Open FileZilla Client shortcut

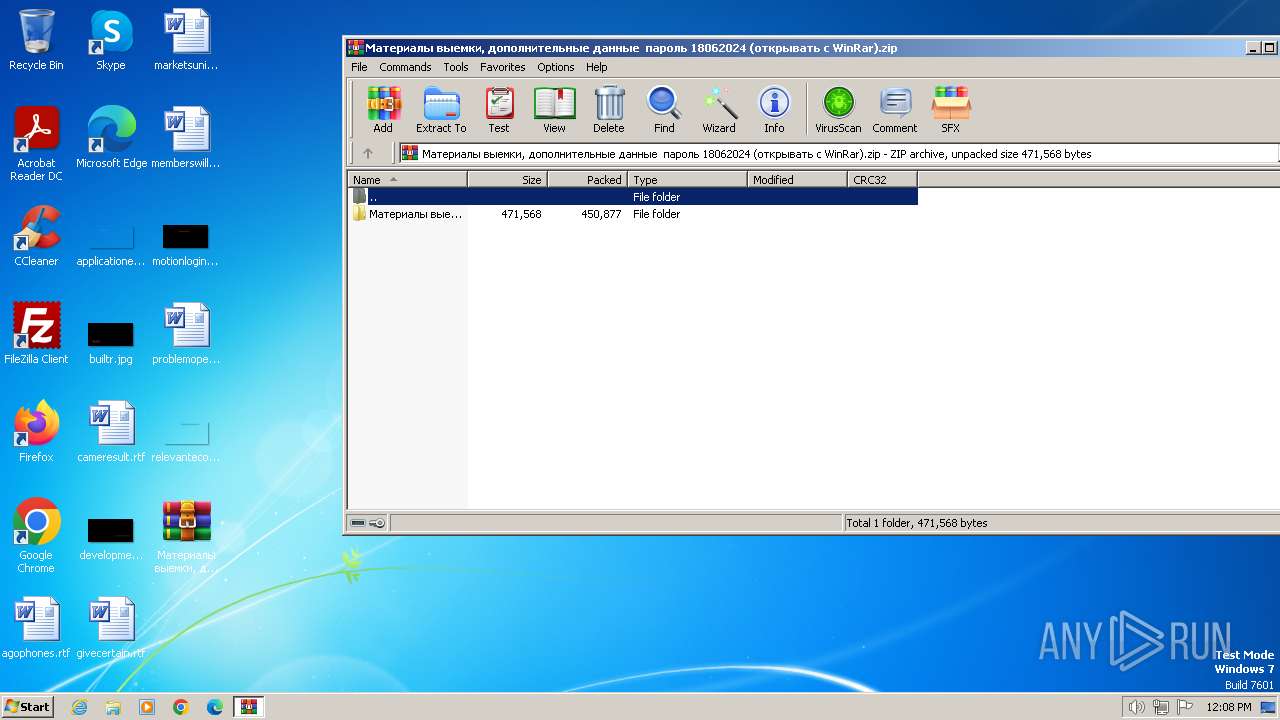(36, 334)
